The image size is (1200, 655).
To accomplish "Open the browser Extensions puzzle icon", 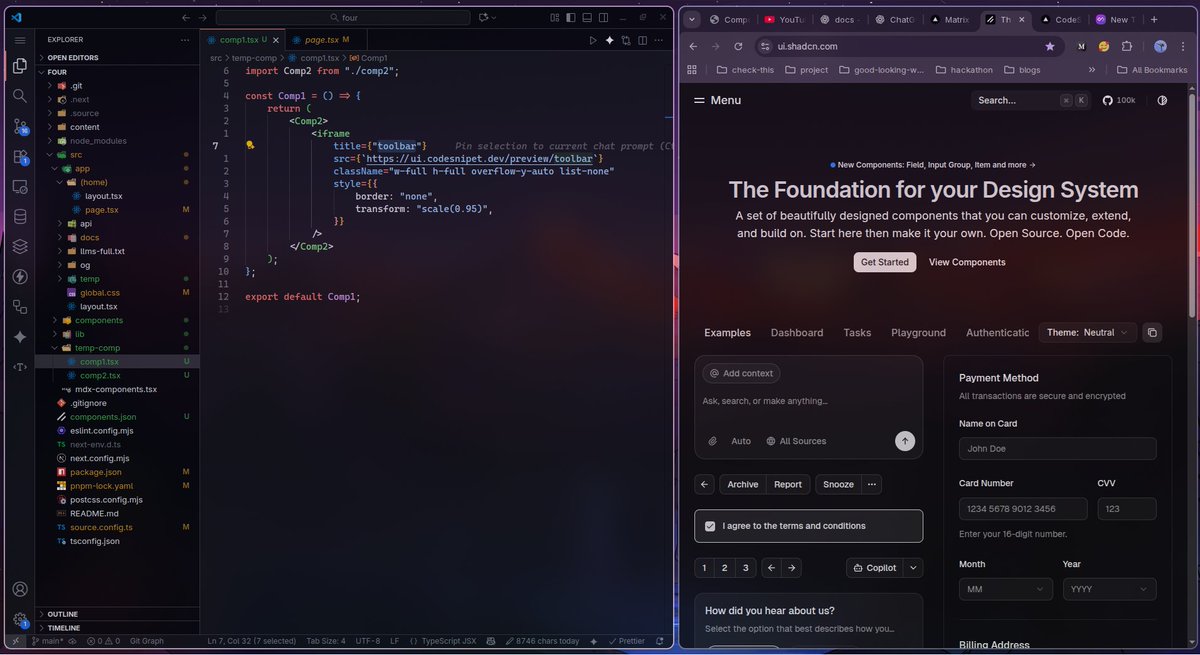I will click(1127, 46).
